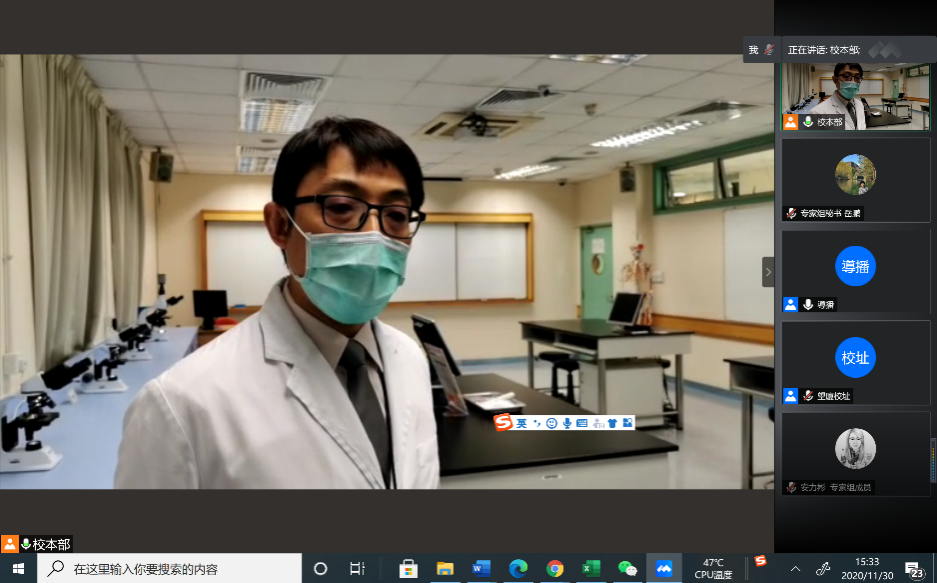
Task: Toggle Sogou 英 language mode
Action: (522, 423)
